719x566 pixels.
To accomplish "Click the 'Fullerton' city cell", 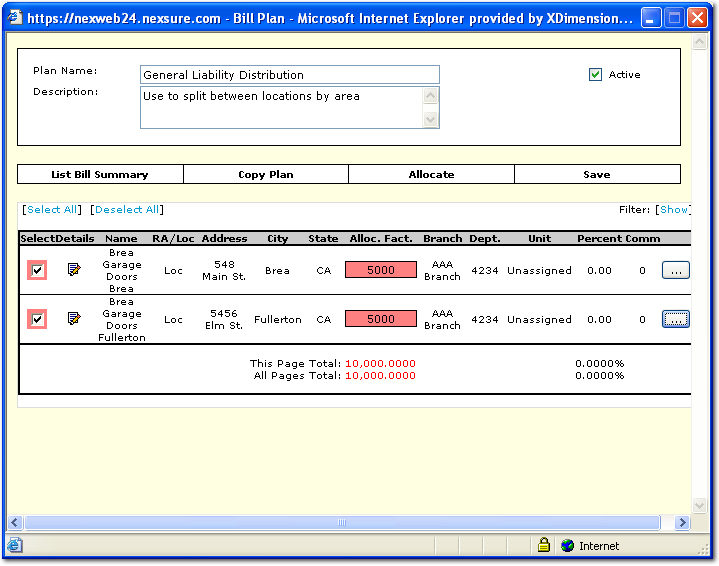I will coord(277,319).
